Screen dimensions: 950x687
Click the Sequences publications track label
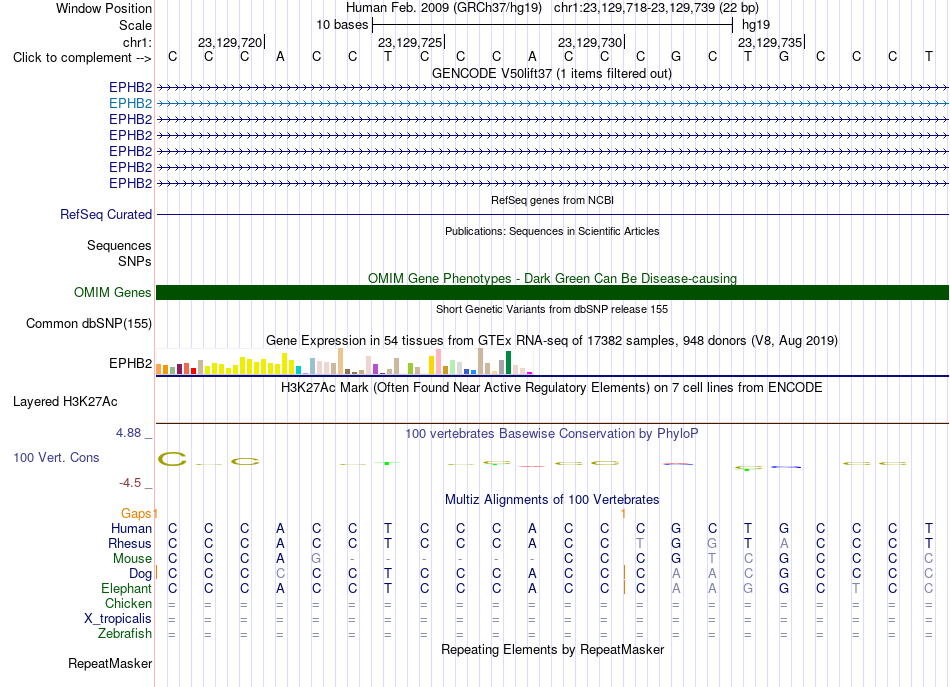[x=119, y=245]
